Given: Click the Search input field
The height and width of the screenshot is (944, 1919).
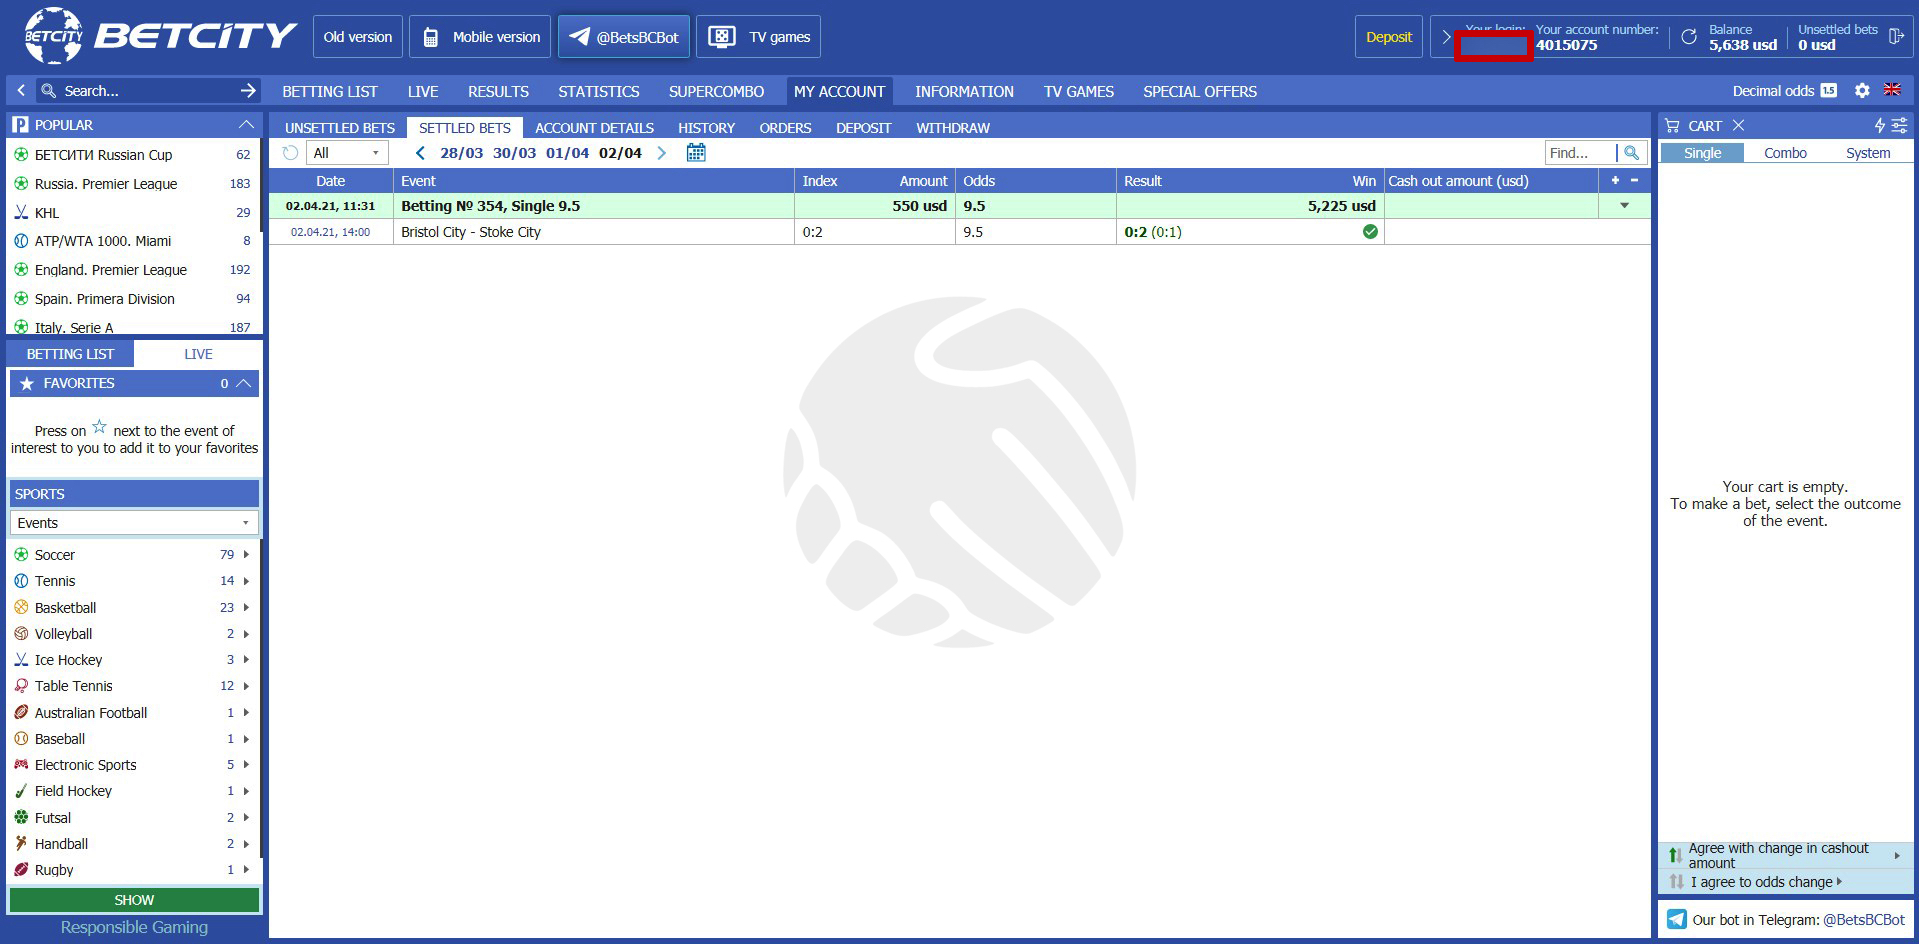Looking at the screenshot, I should point(148,90).
